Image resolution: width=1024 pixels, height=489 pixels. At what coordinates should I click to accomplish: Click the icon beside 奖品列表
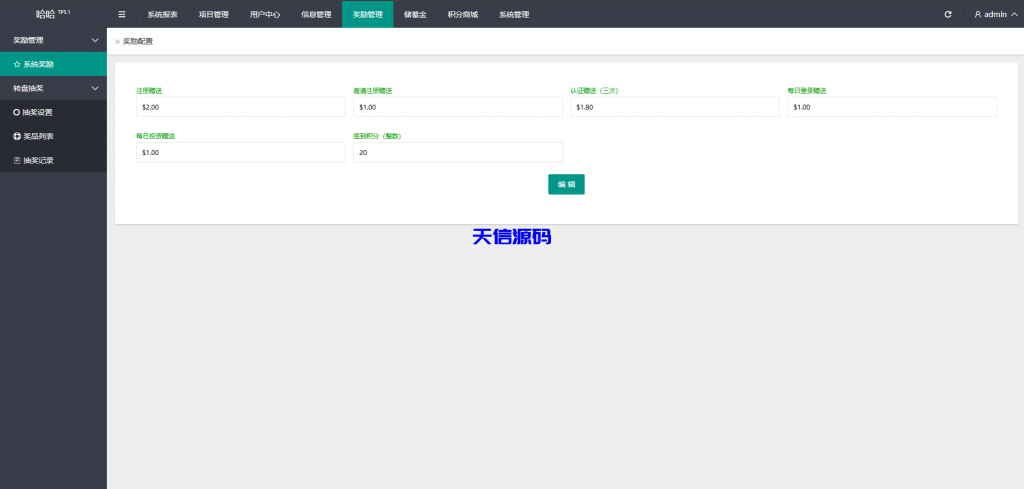tap(17, 136)
